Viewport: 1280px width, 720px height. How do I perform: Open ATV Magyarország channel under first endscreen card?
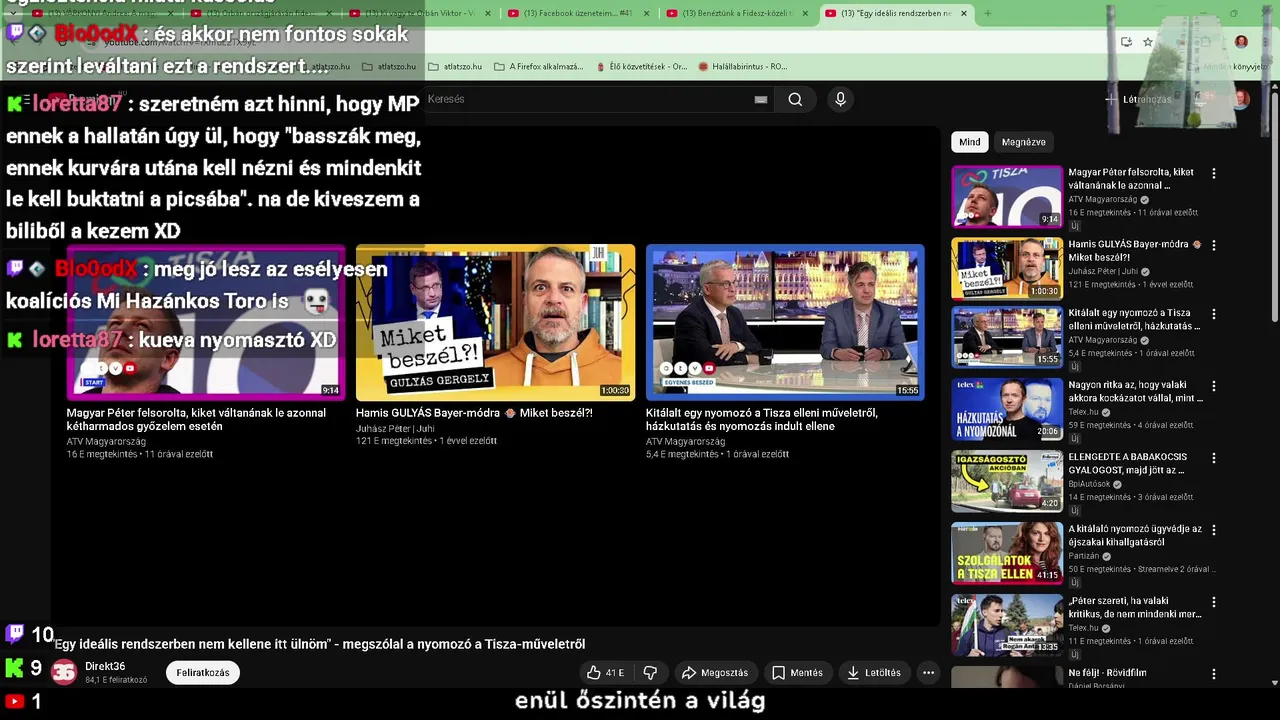(106, 441)
